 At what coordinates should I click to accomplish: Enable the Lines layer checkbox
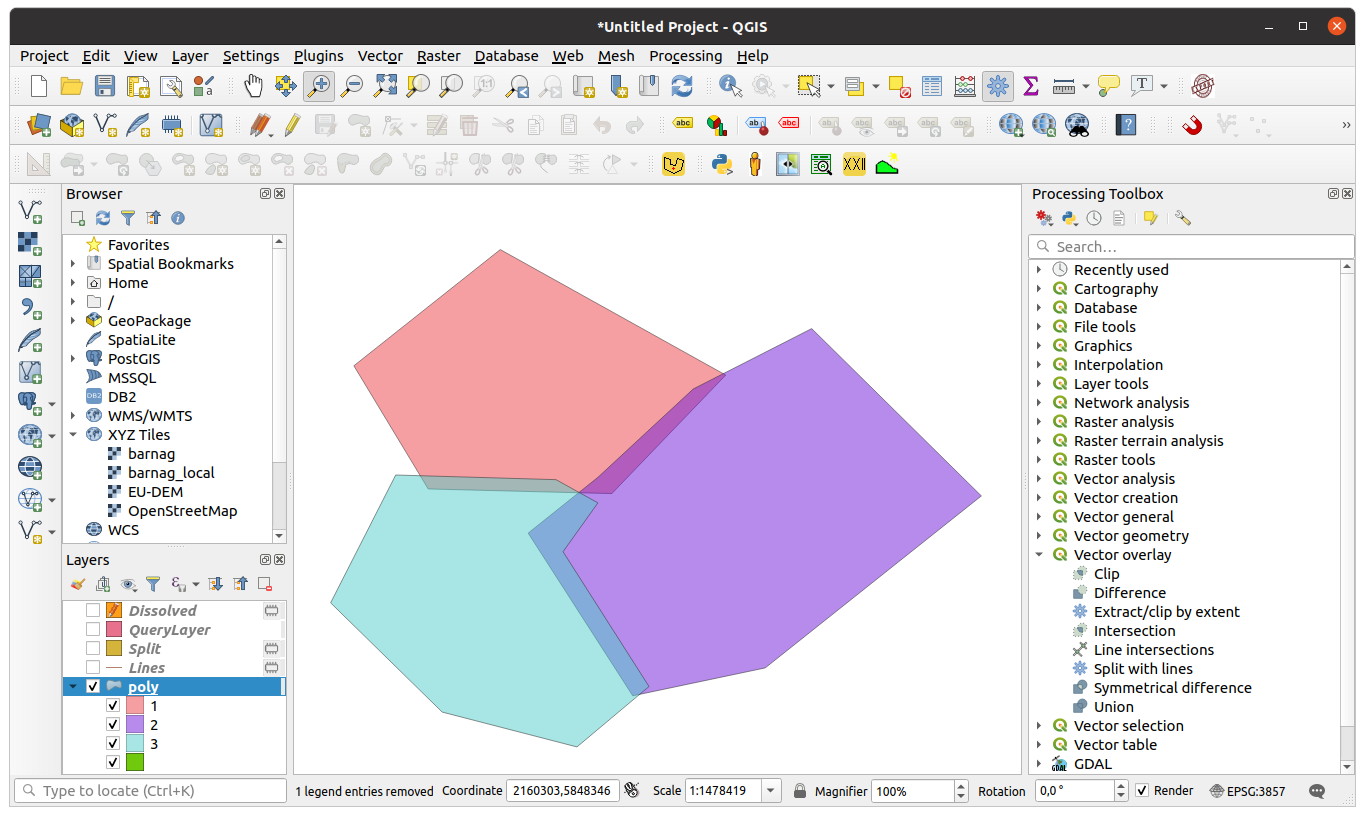[x=93, y=667]
